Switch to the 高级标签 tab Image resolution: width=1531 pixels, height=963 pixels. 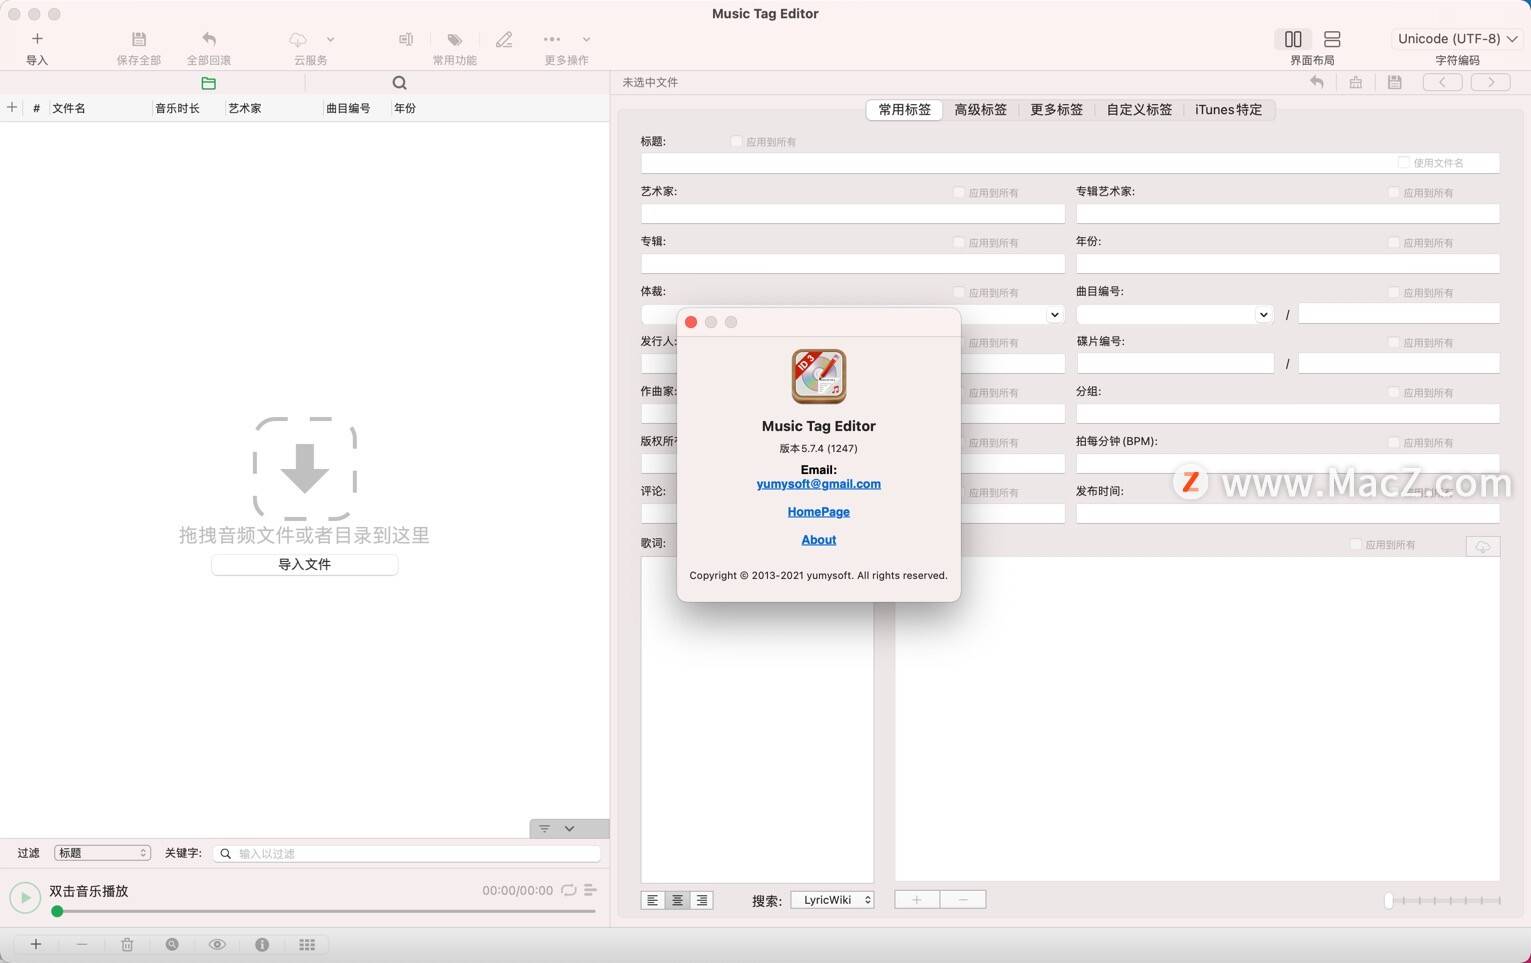(980, 110)
